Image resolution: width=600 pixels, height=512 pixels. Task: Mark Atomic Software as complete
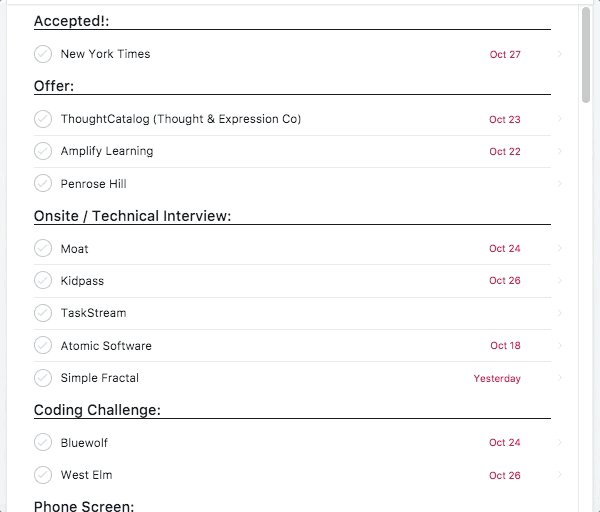(43, 346)
